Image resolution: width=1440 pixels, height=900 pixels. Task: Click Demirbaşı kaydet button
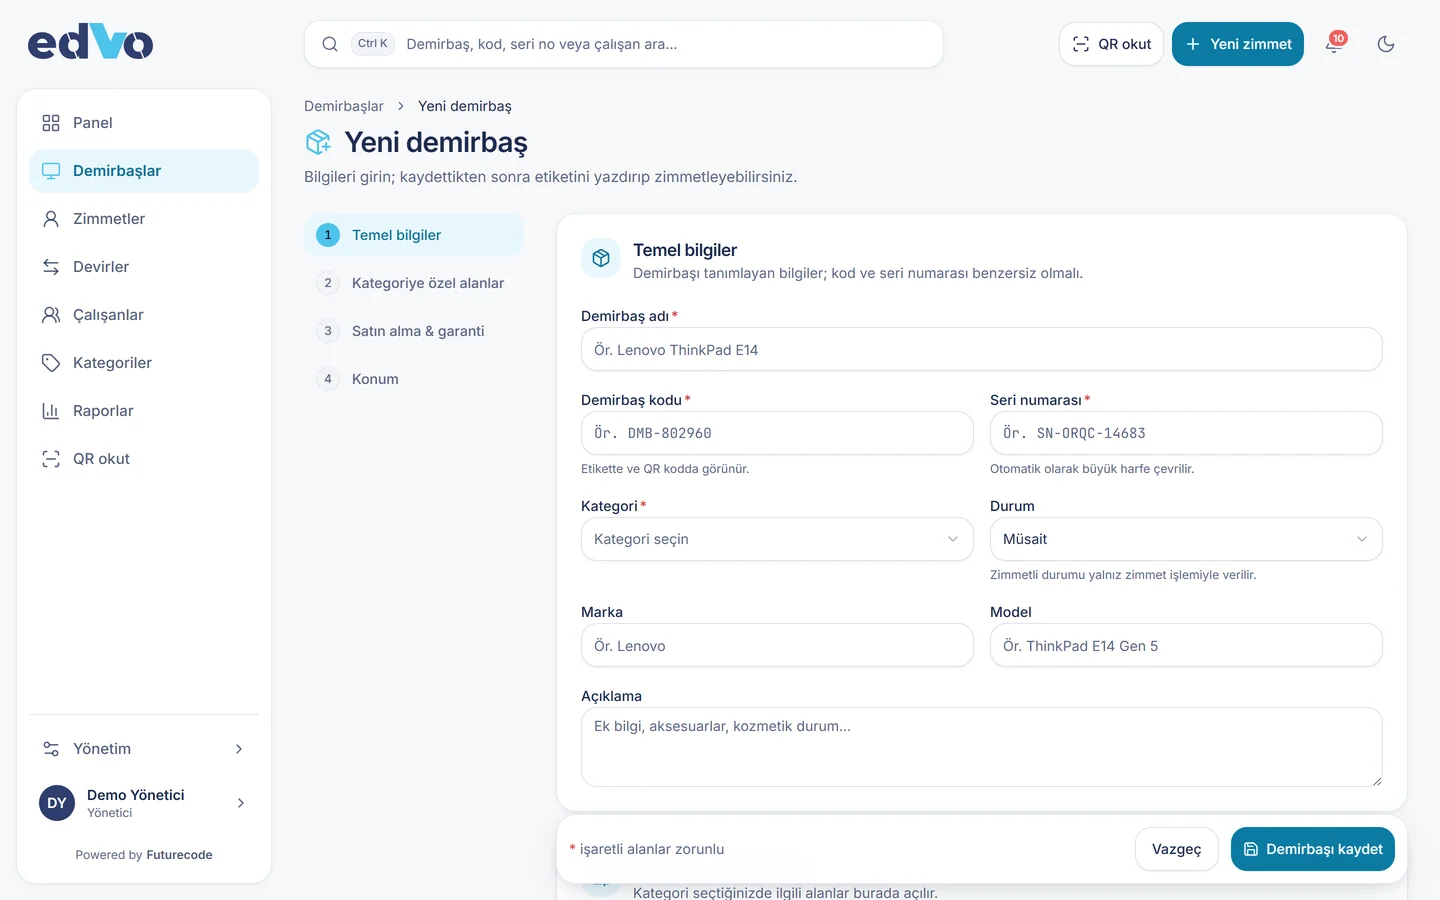[x=1313, y=849]
